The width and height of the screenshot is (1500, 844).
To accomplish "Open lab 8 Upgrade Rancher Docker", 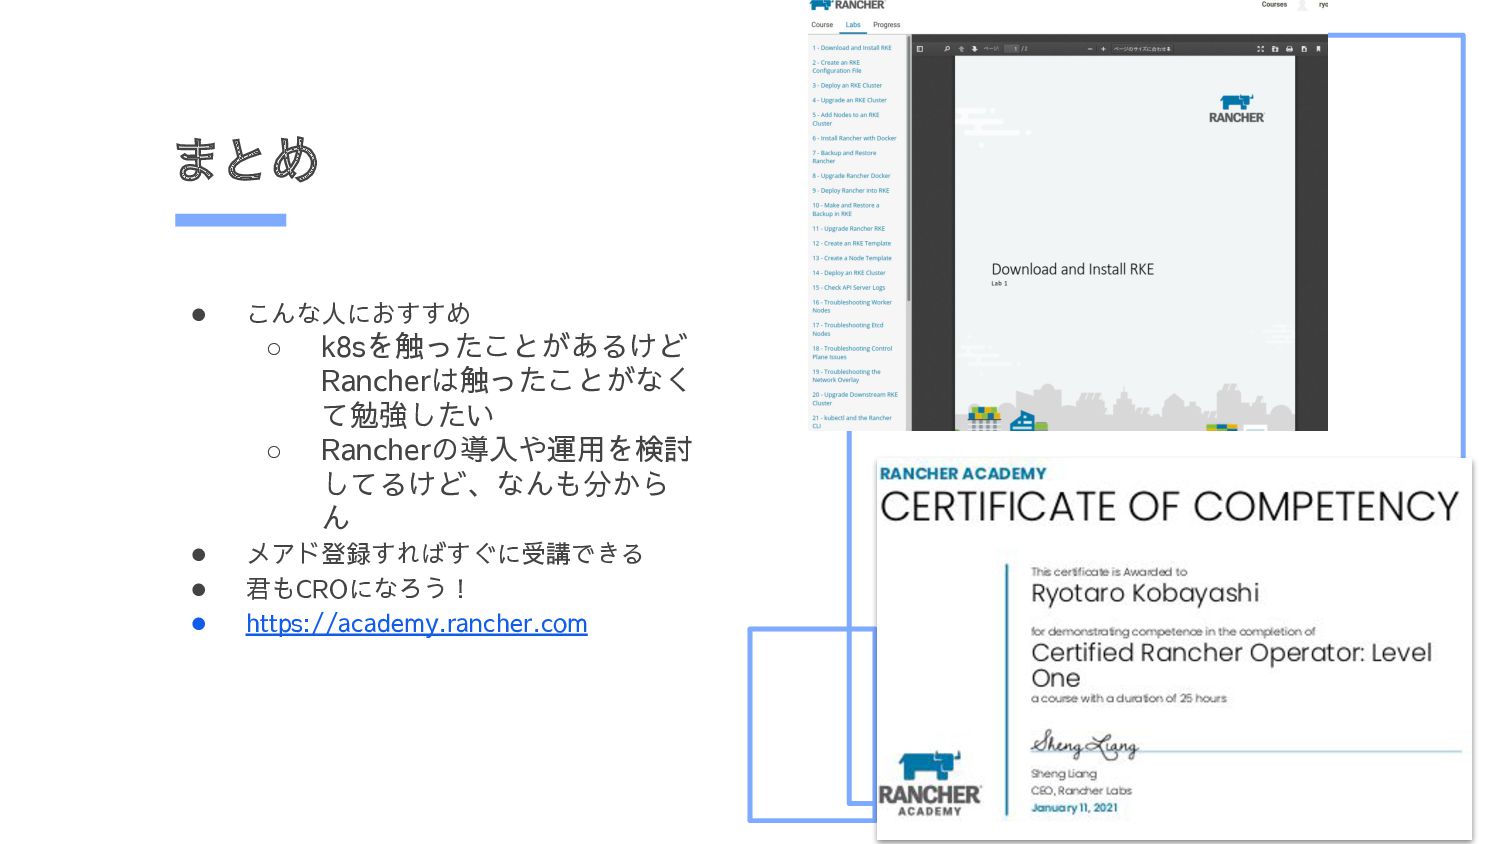I will coord(851,176).
